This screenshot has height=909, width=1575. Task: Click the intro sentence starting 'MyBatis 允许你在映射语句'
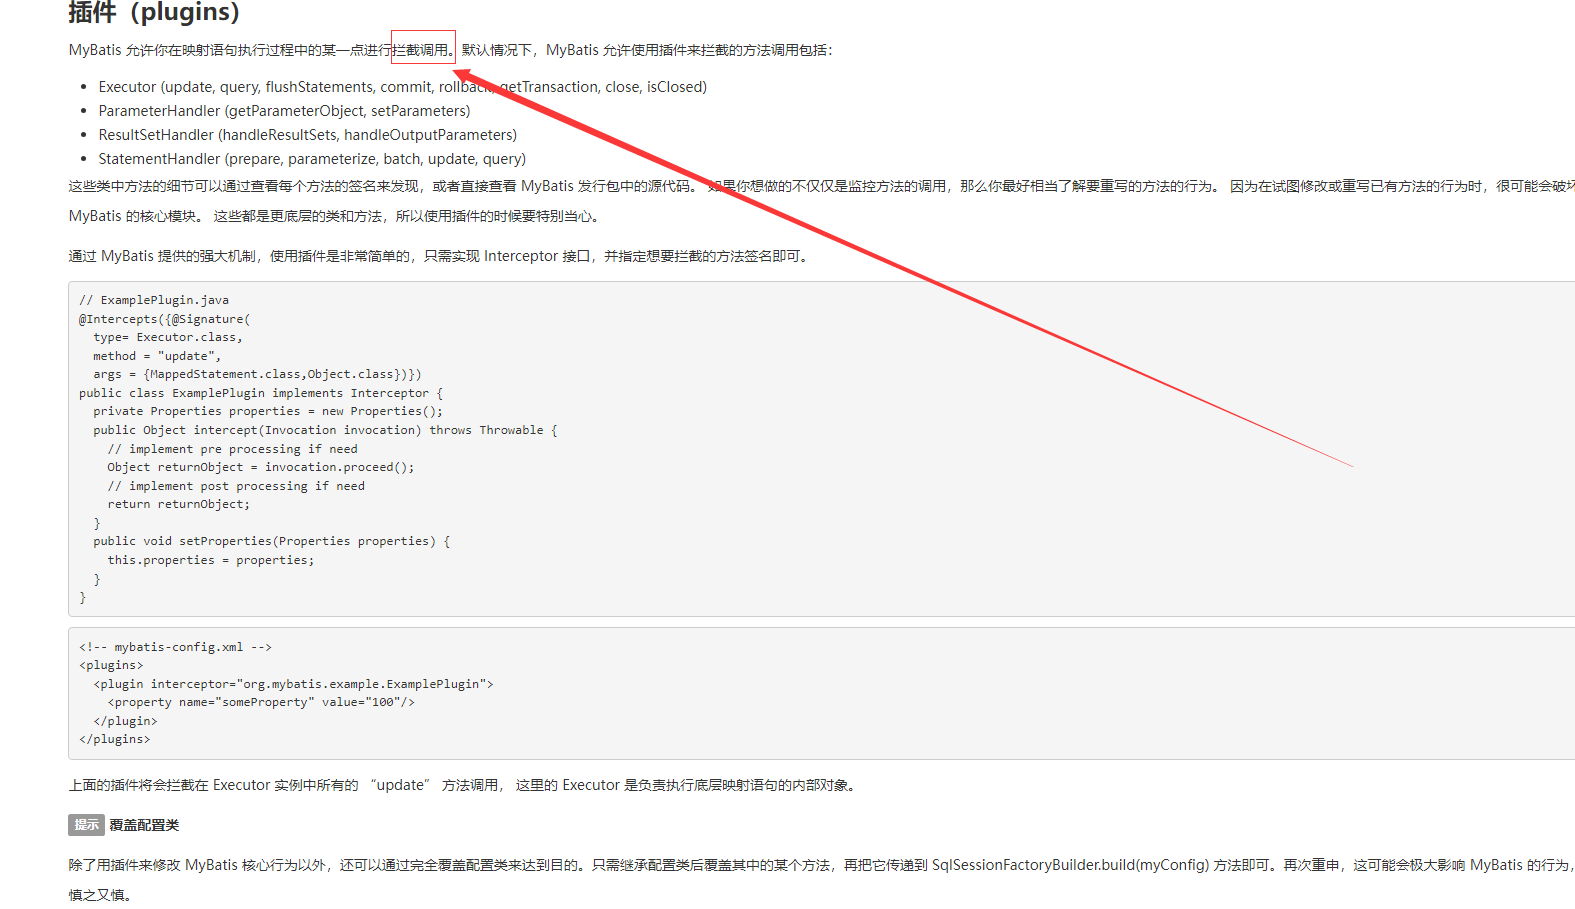tap(450, 50)
